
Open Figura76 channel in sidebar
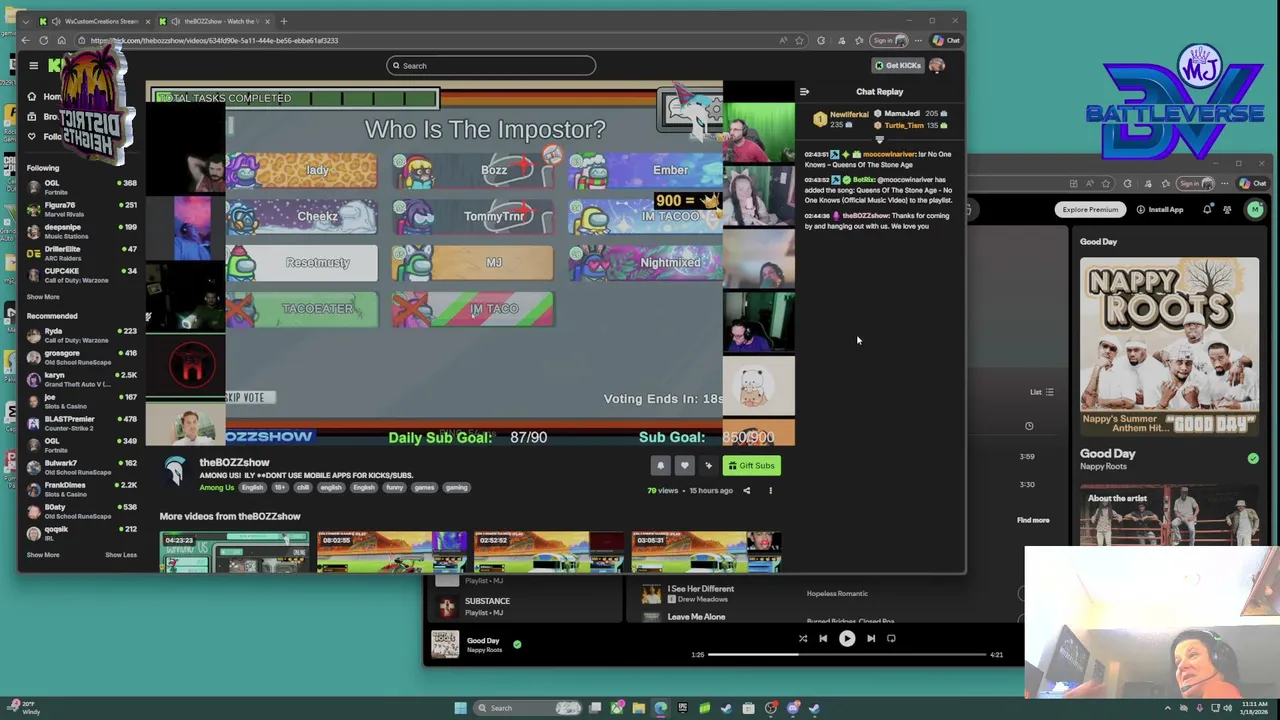82,209
